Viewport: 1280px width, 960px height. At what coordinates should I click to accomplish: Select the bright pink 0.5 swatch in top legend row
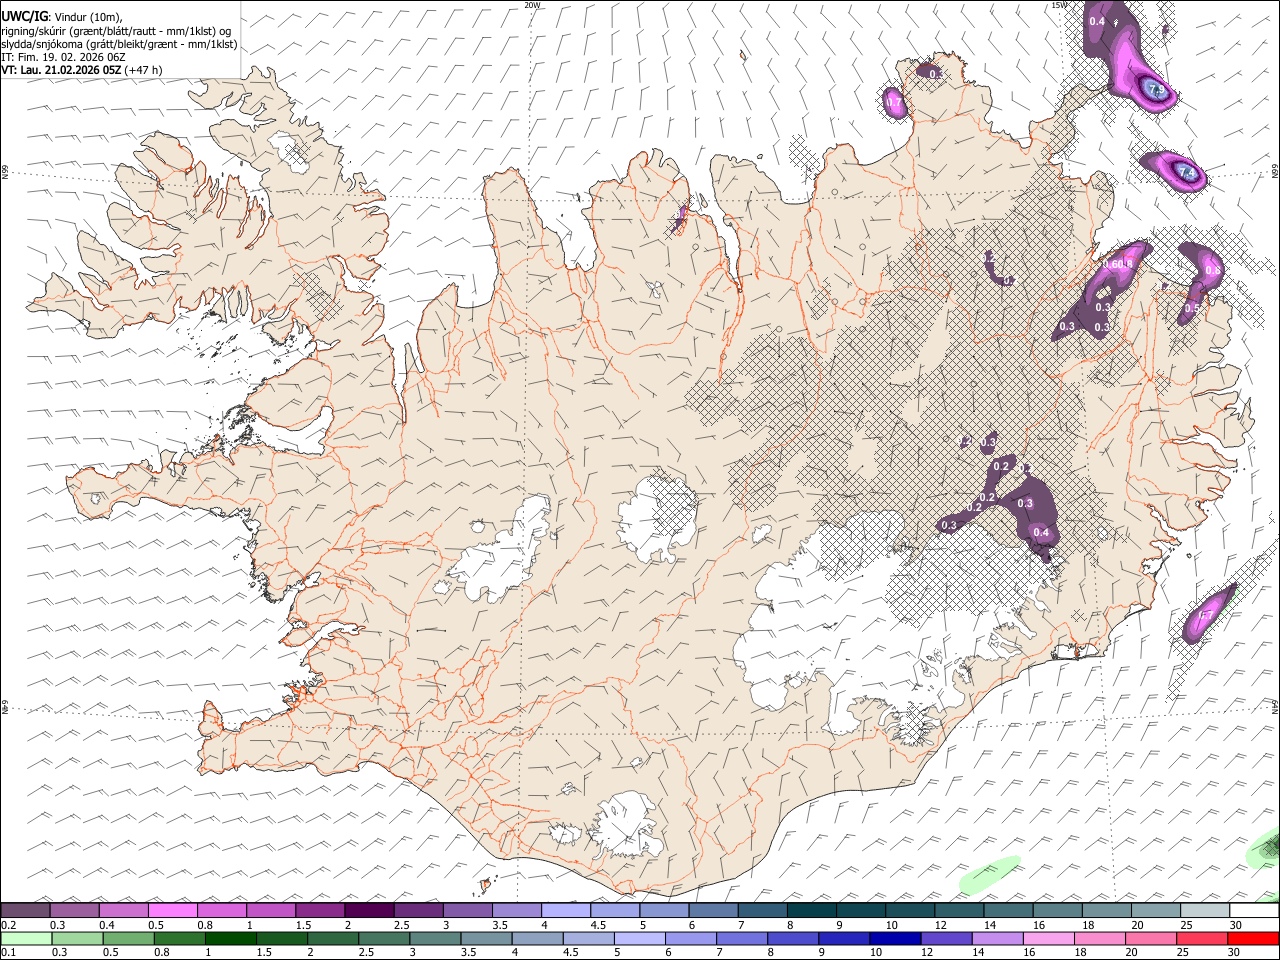(x=172, y=910)
